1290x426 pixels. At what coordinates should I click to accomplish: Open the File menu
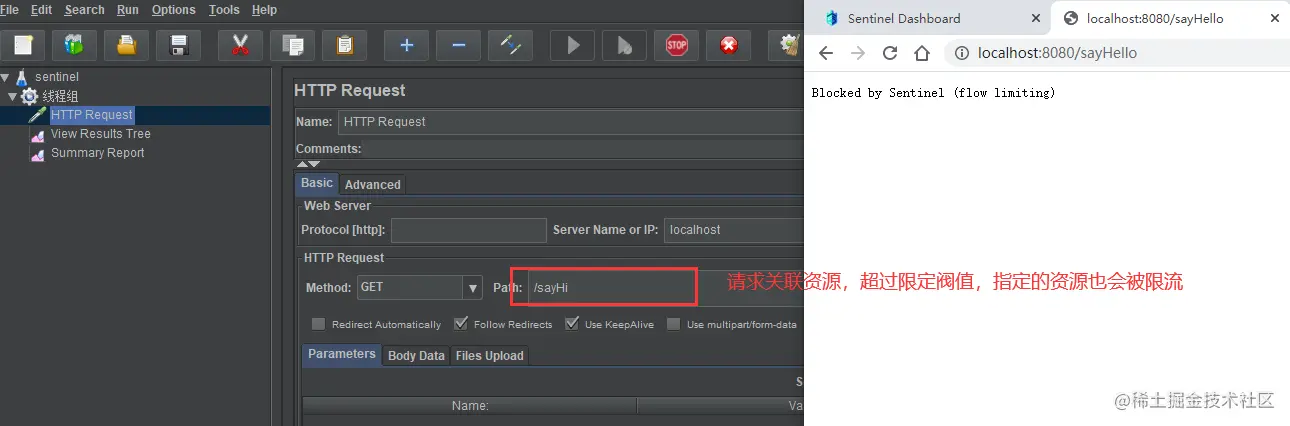click(x=9, y=9)
